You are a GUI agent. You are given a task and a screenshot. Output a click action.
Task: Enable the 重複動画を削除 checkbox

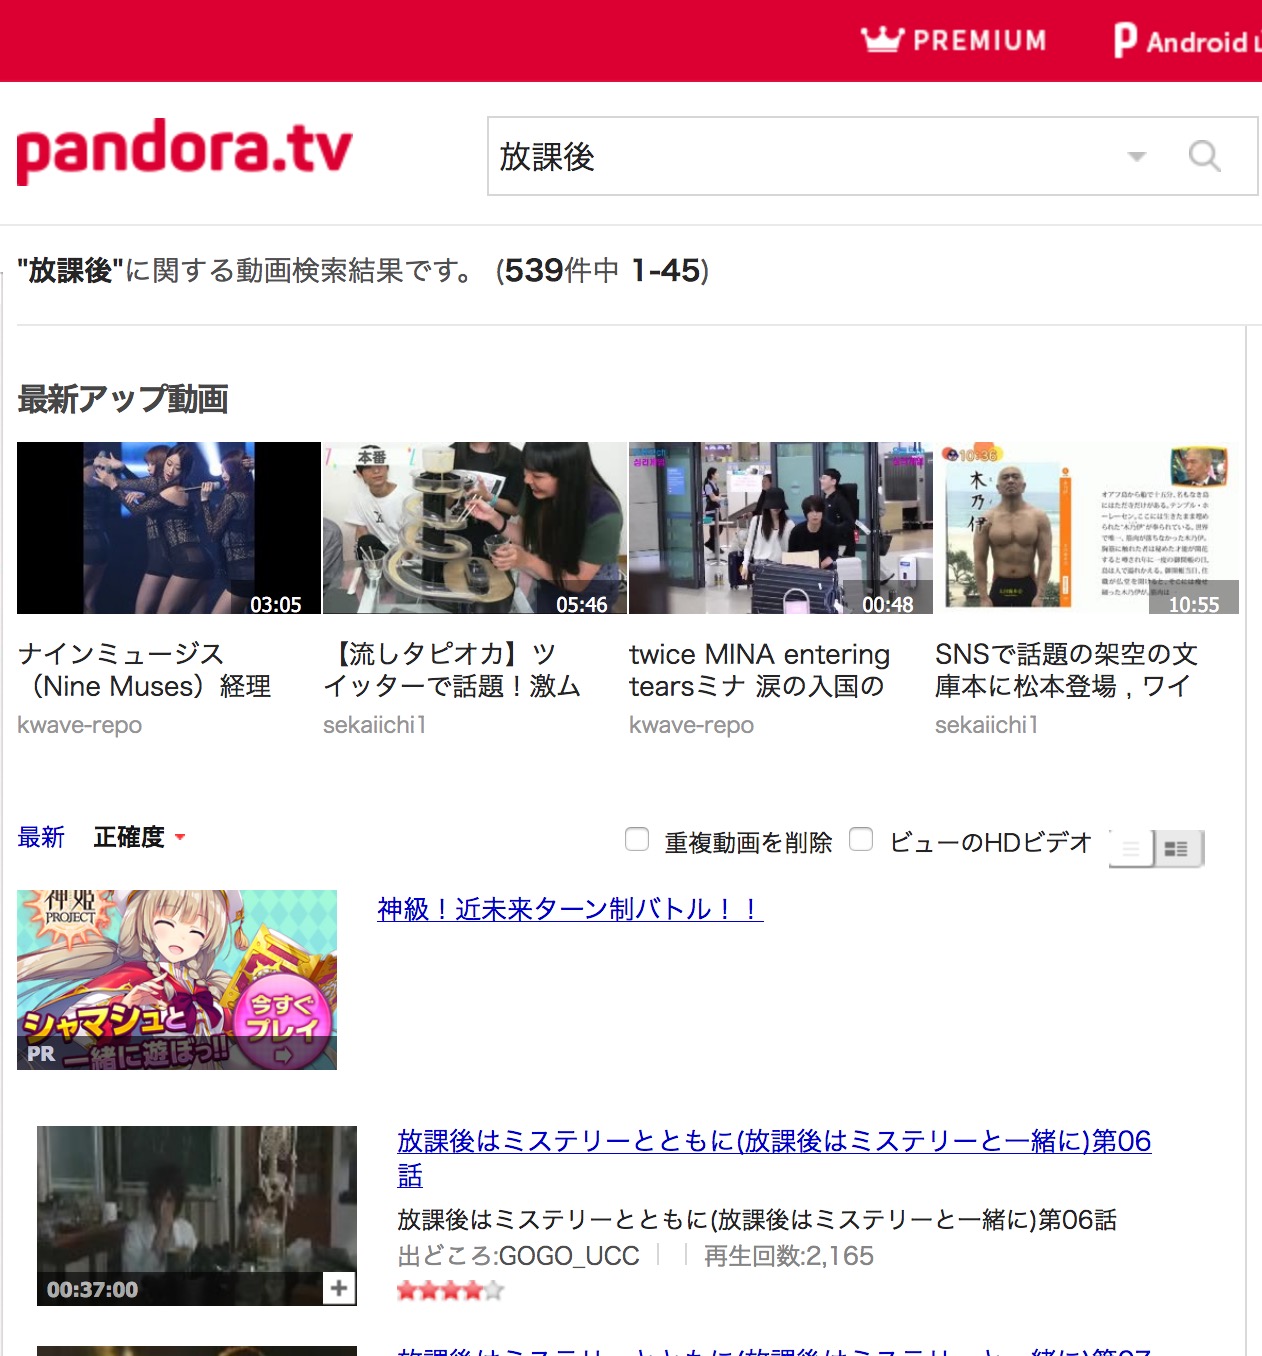coord(637,839)
